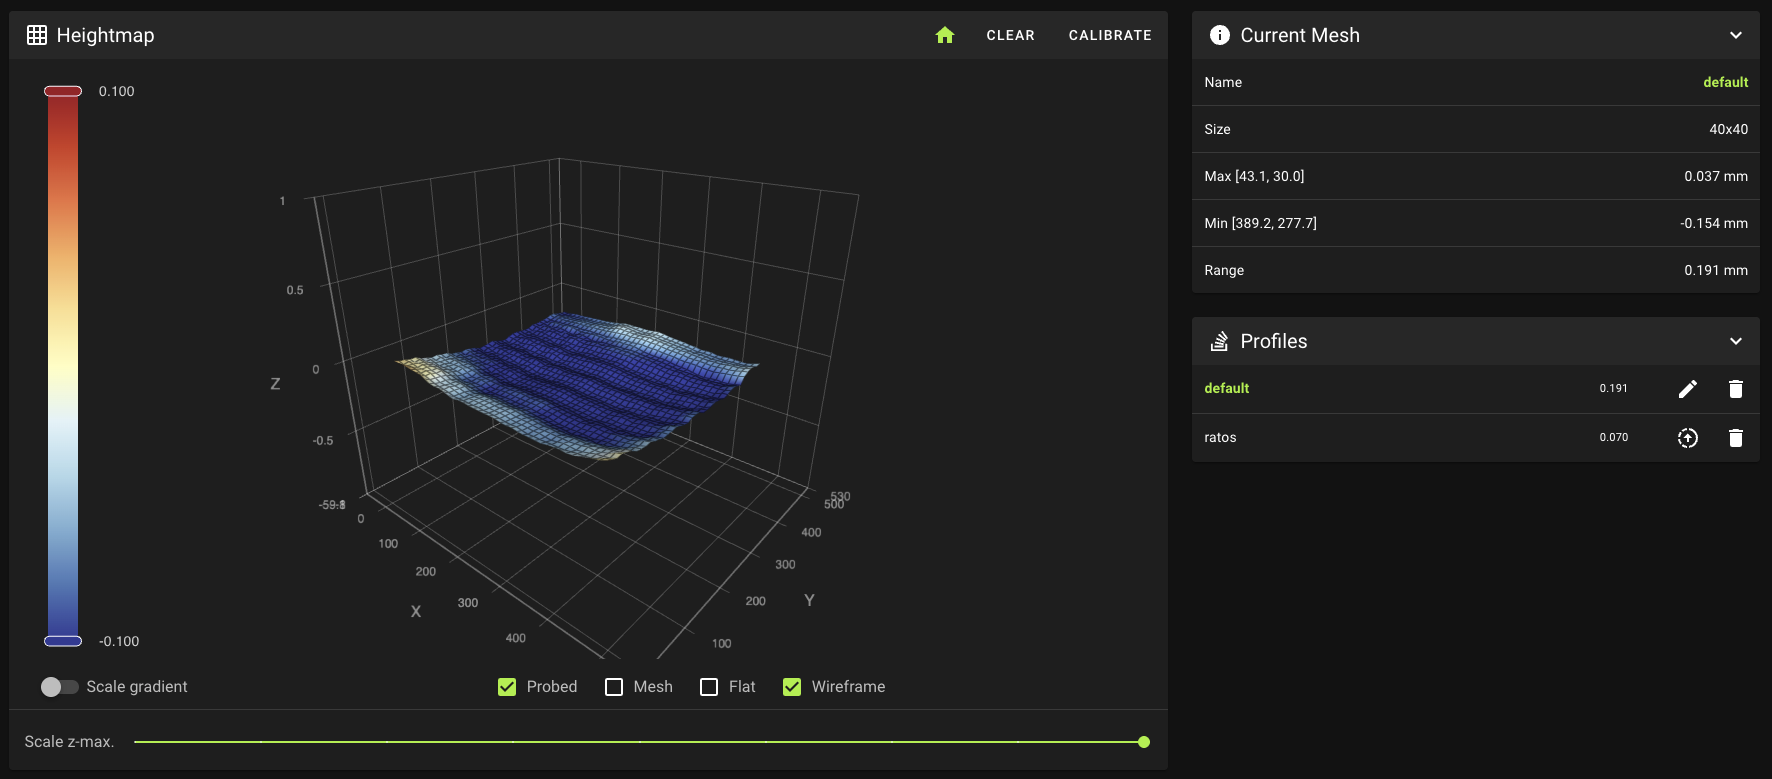The width and height of the screenshot is (1772, 779).
Task: Click the default profile 0.191 value
Action: [1613, 388]
